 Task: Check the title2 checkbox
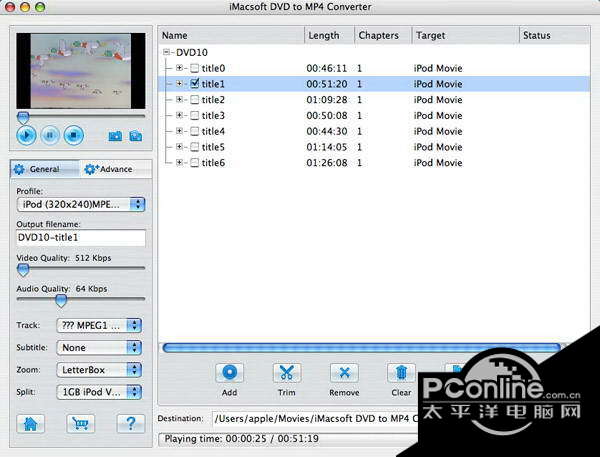195,100
